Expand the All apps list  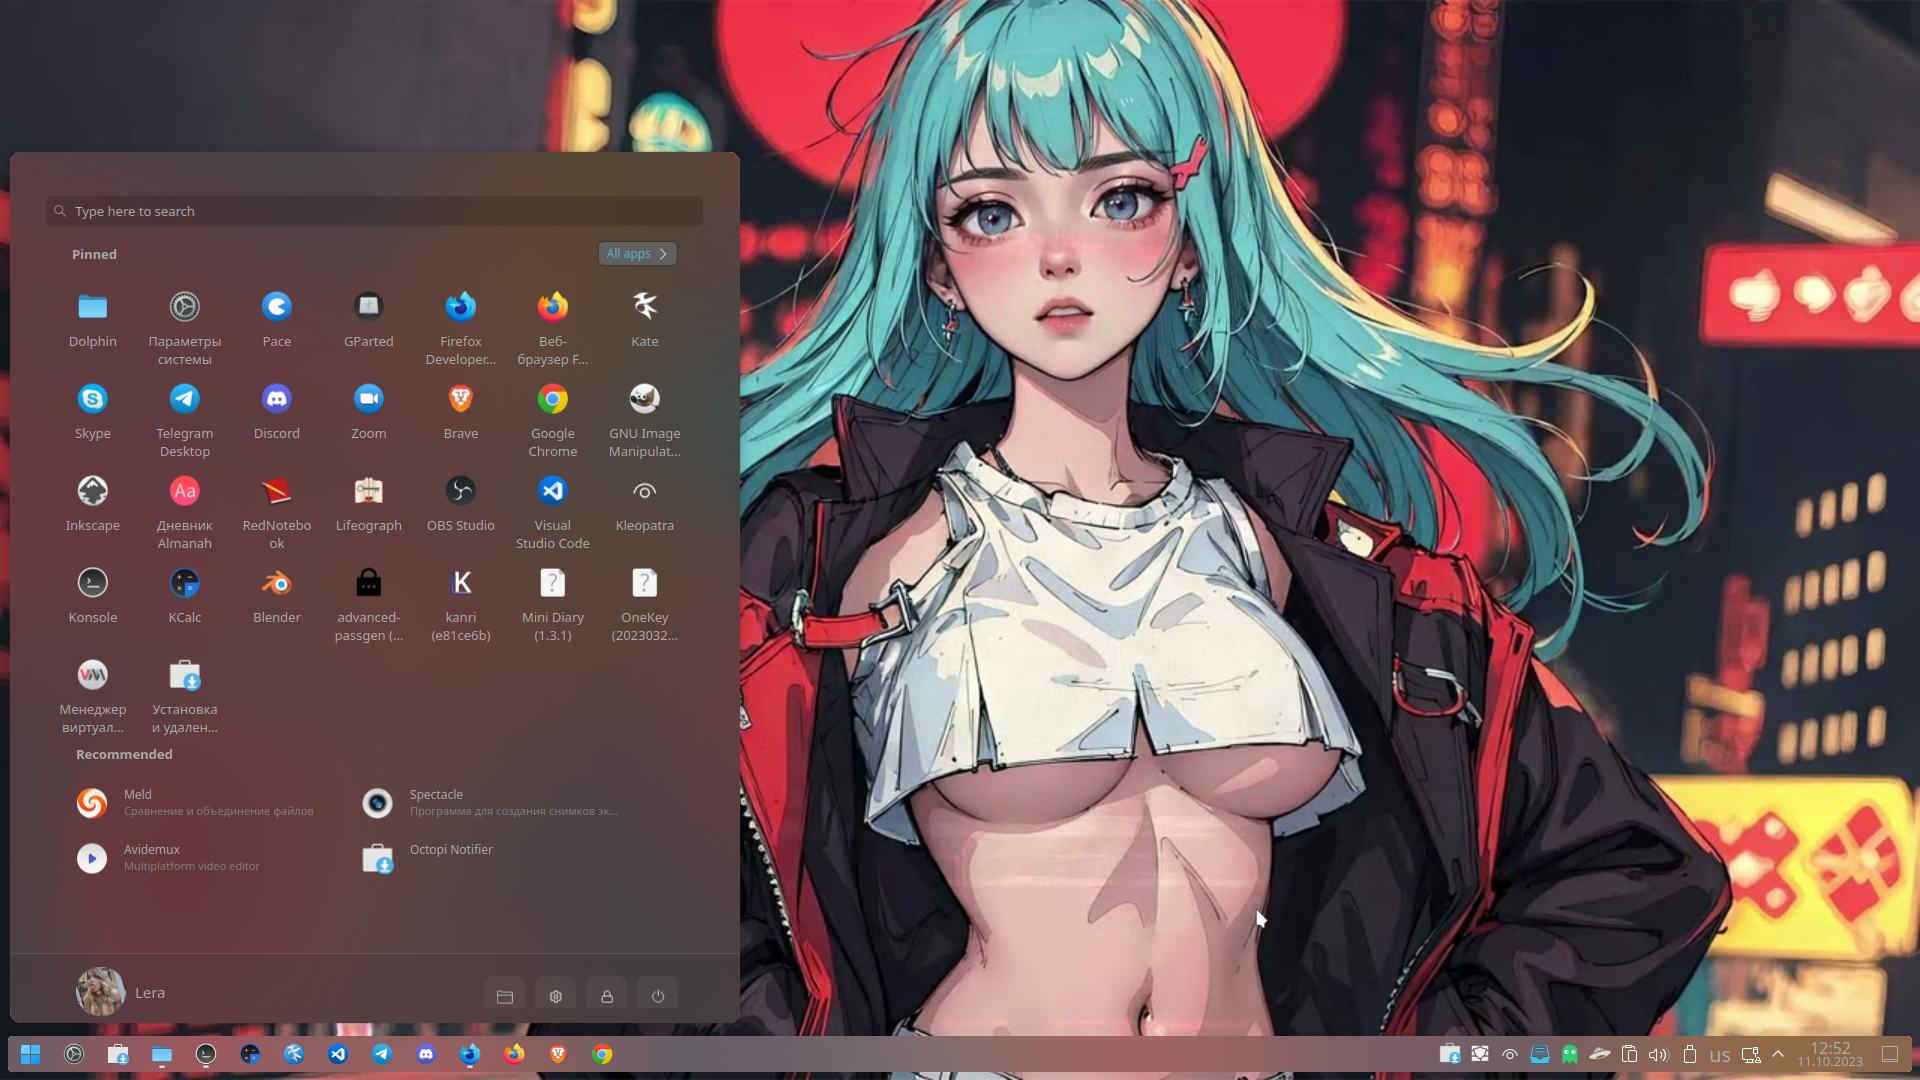point(637,254)
